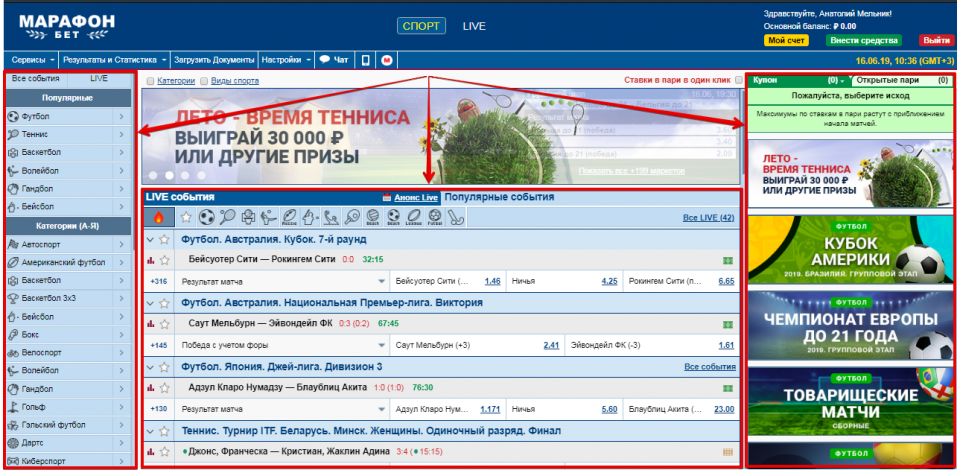Tick the Категории checkbox

click(150, 81)
